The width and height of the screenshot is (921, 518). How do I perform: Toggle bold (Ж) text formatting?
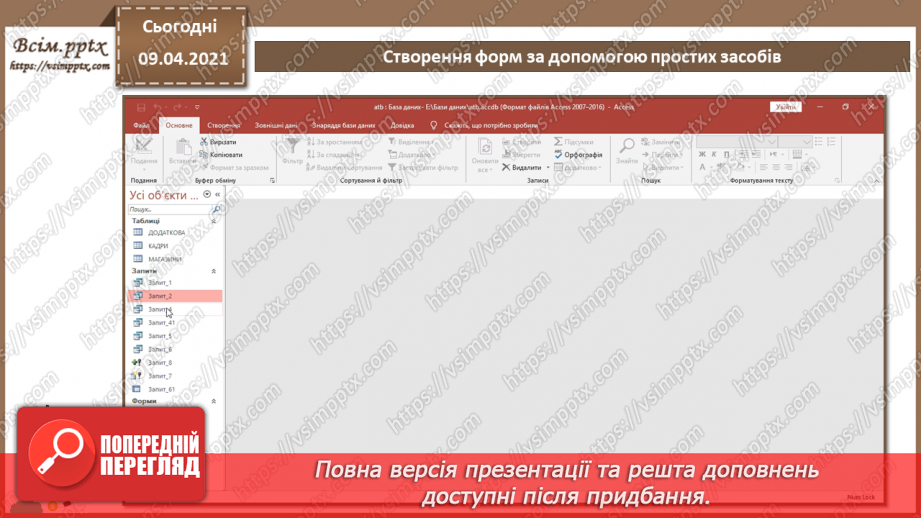tap(702, 155)
